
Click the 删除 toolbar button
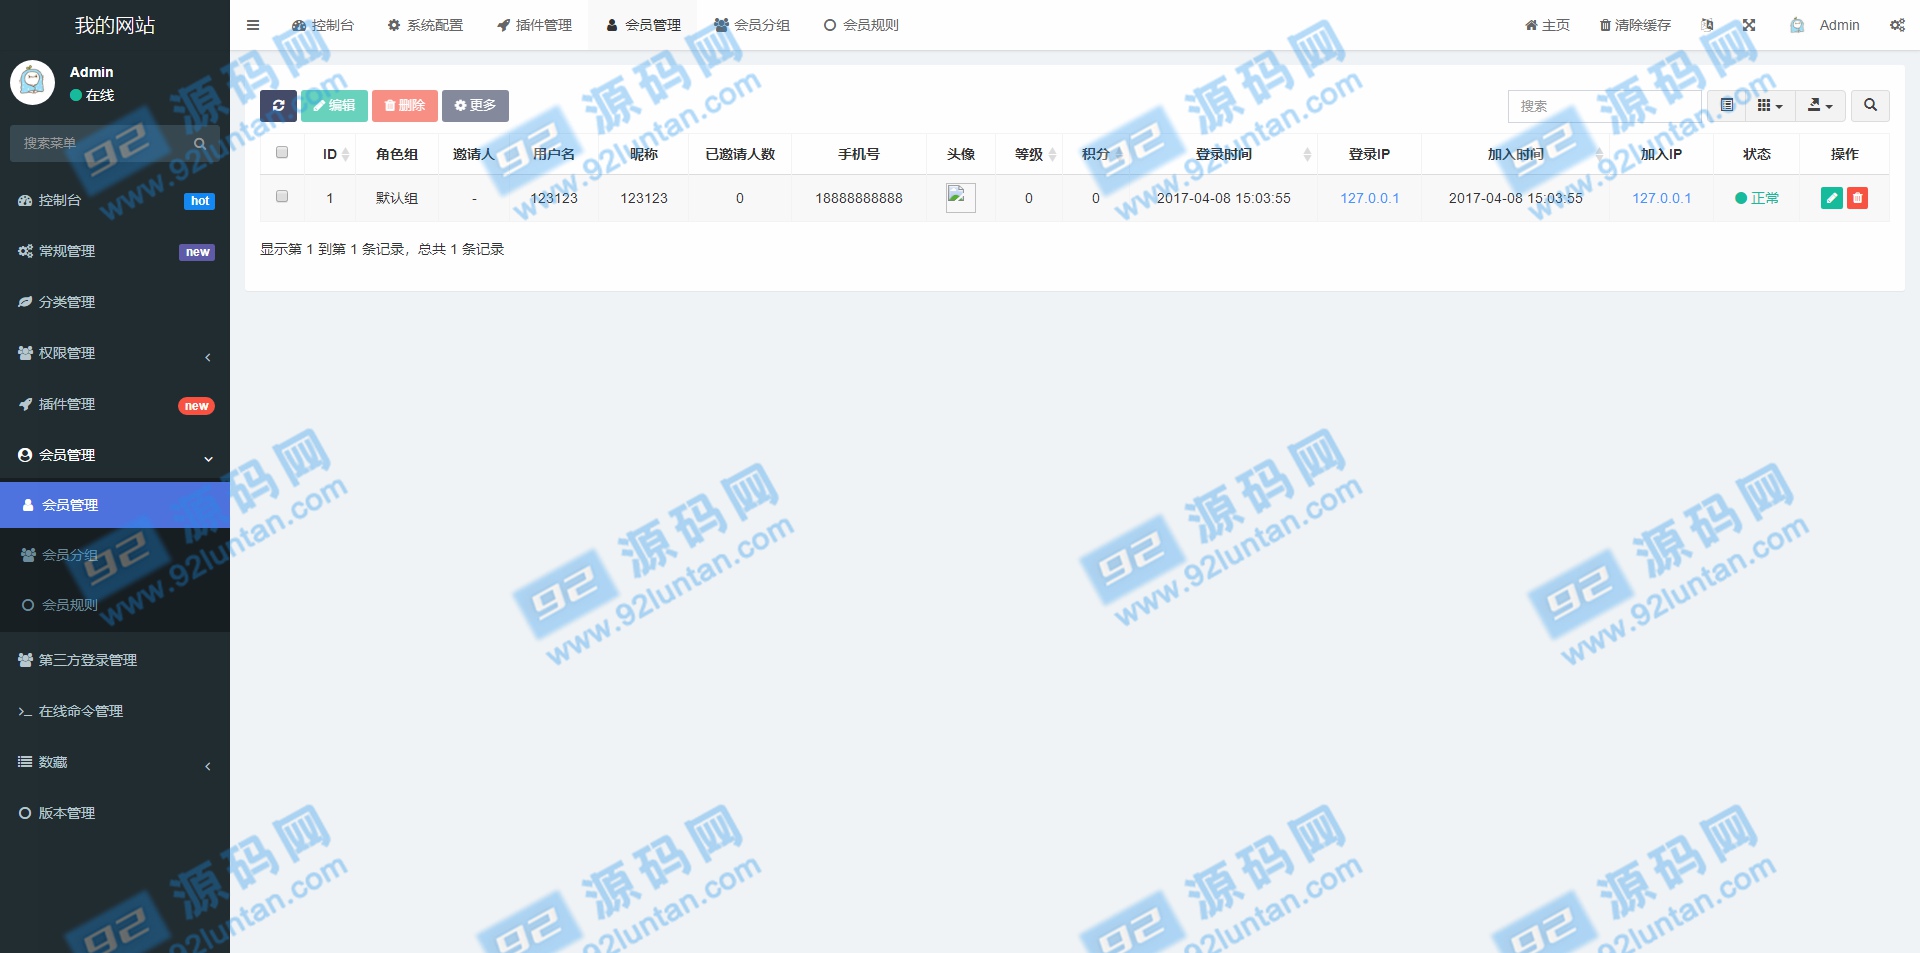(x=405, y=105)
